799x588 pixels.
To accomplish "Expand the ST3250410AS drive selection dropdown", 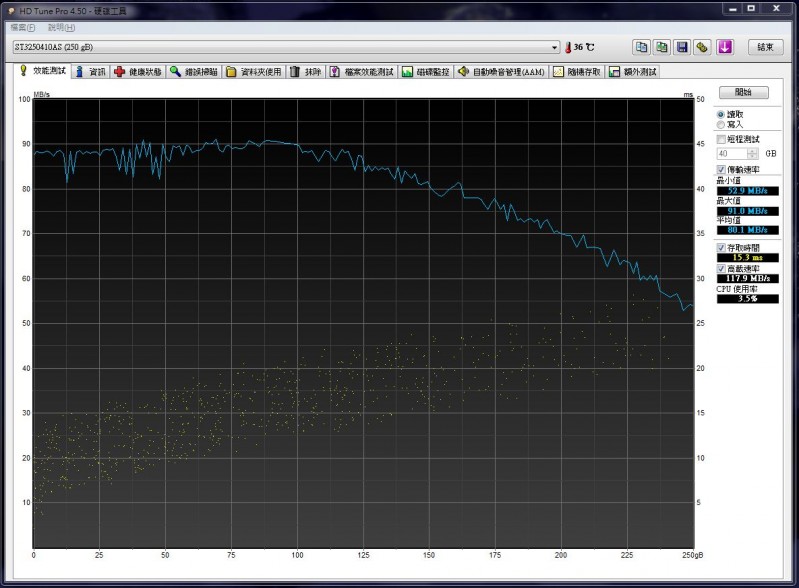I will [554, 47].
